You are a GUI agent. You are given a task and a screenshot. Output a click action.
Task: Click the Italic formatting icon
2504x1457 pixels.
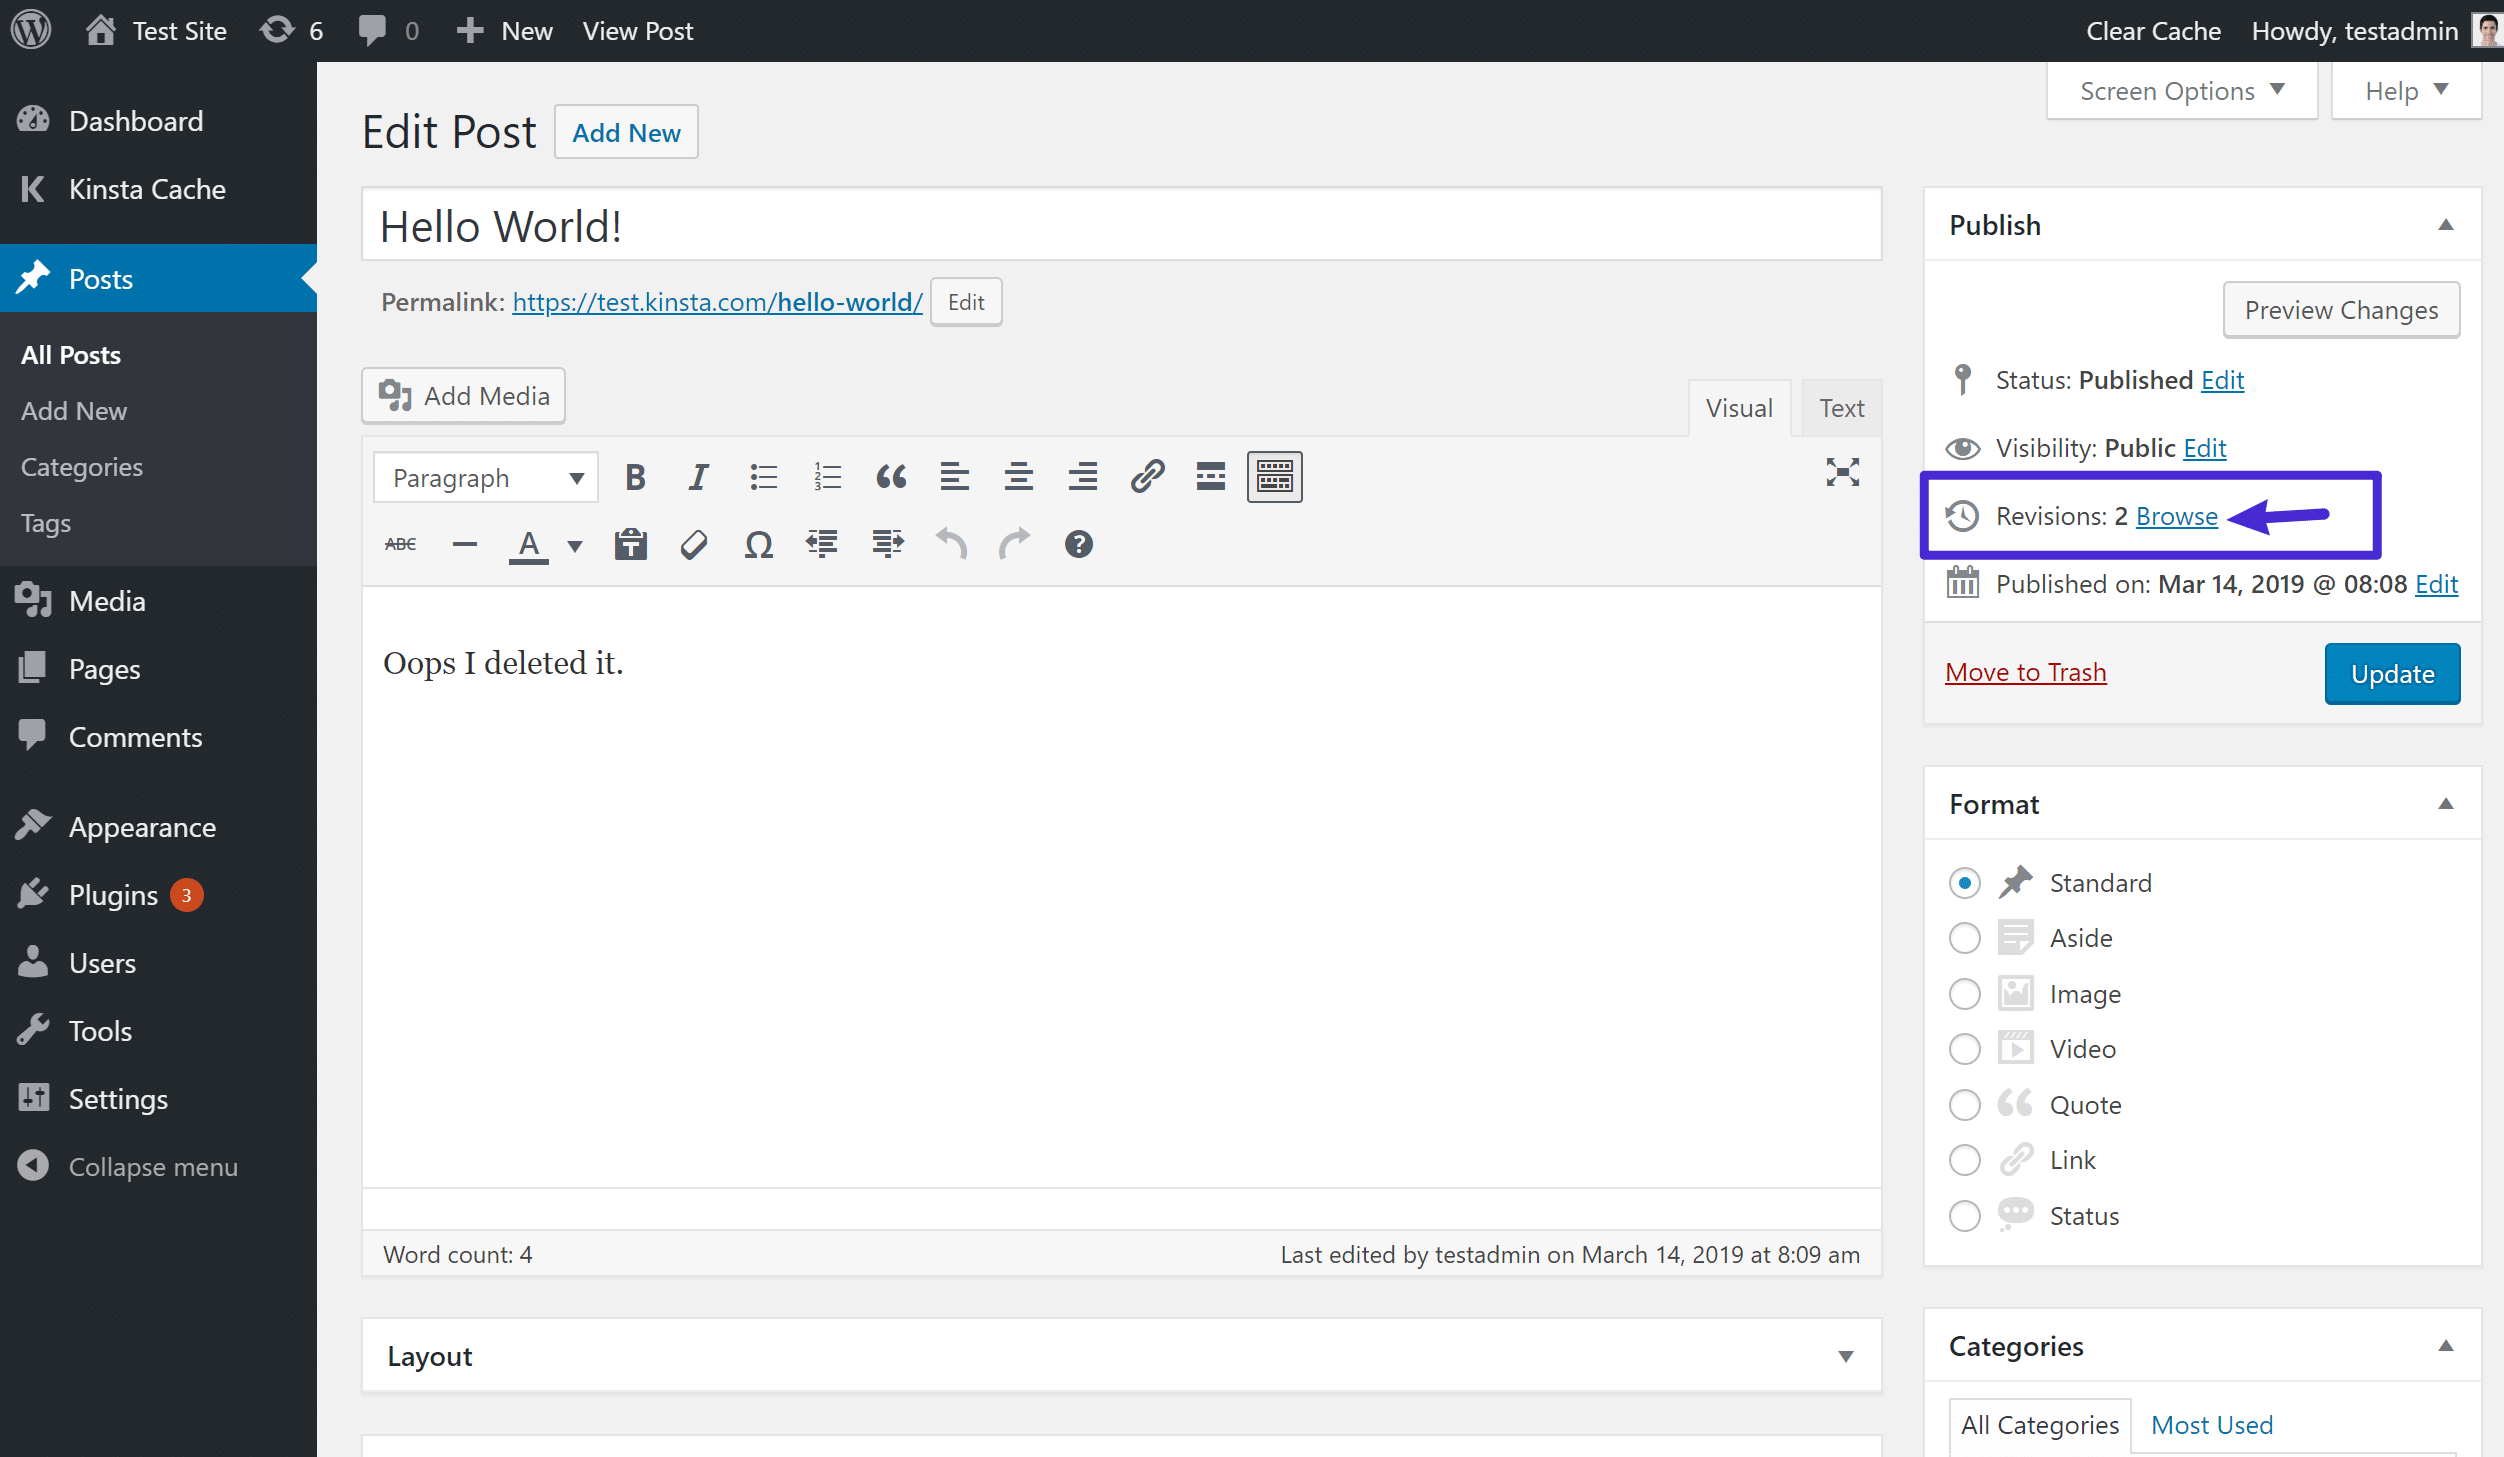(x=697, y=477)
